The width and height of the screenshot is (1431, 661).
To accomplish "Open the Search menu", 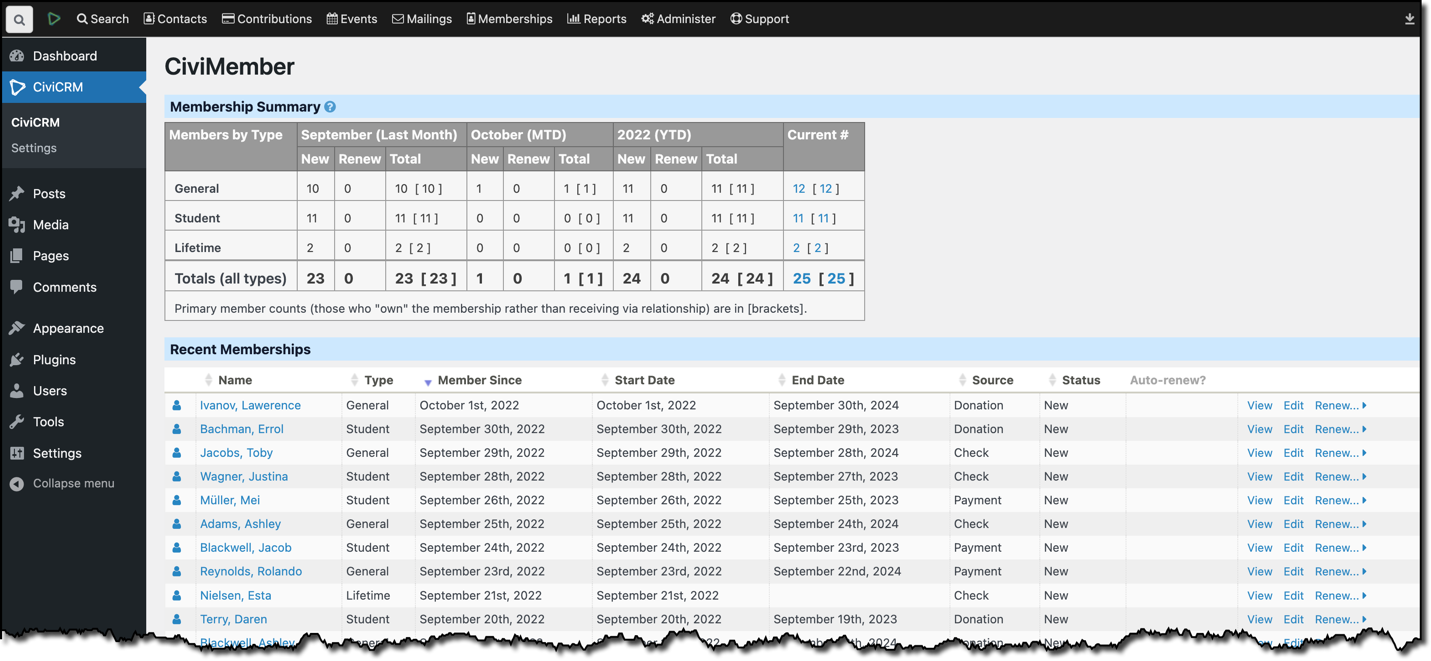I will tap(103, 19).
